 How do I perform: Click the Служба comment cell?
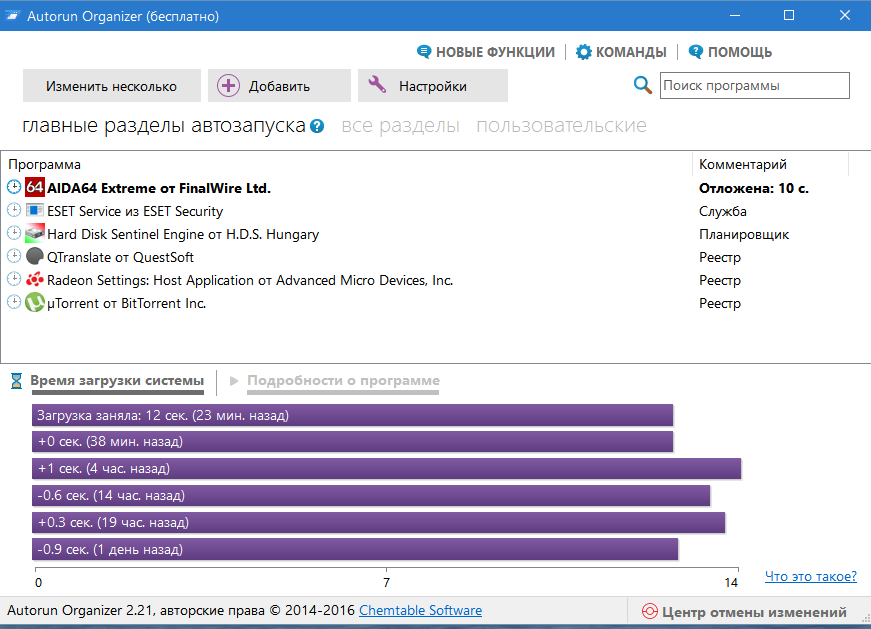723,211
